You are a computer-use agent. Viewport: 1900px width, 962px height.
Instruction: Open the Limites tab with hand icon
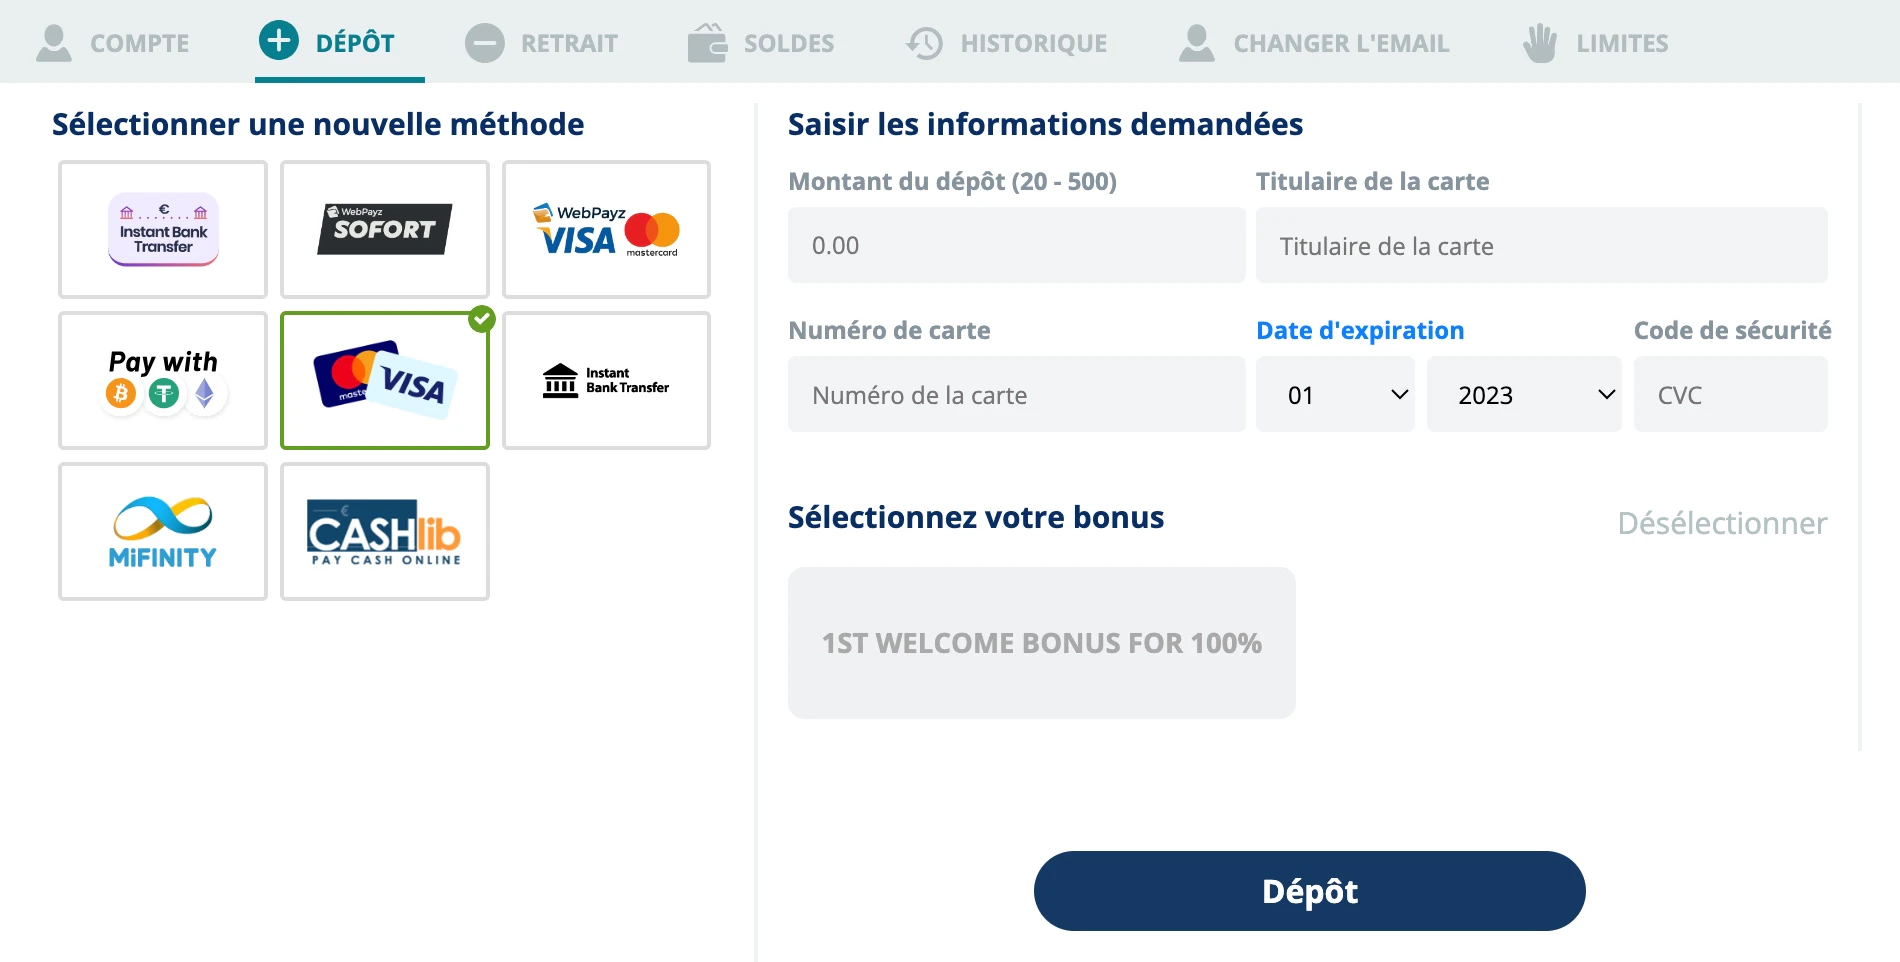pos(1595,43)
